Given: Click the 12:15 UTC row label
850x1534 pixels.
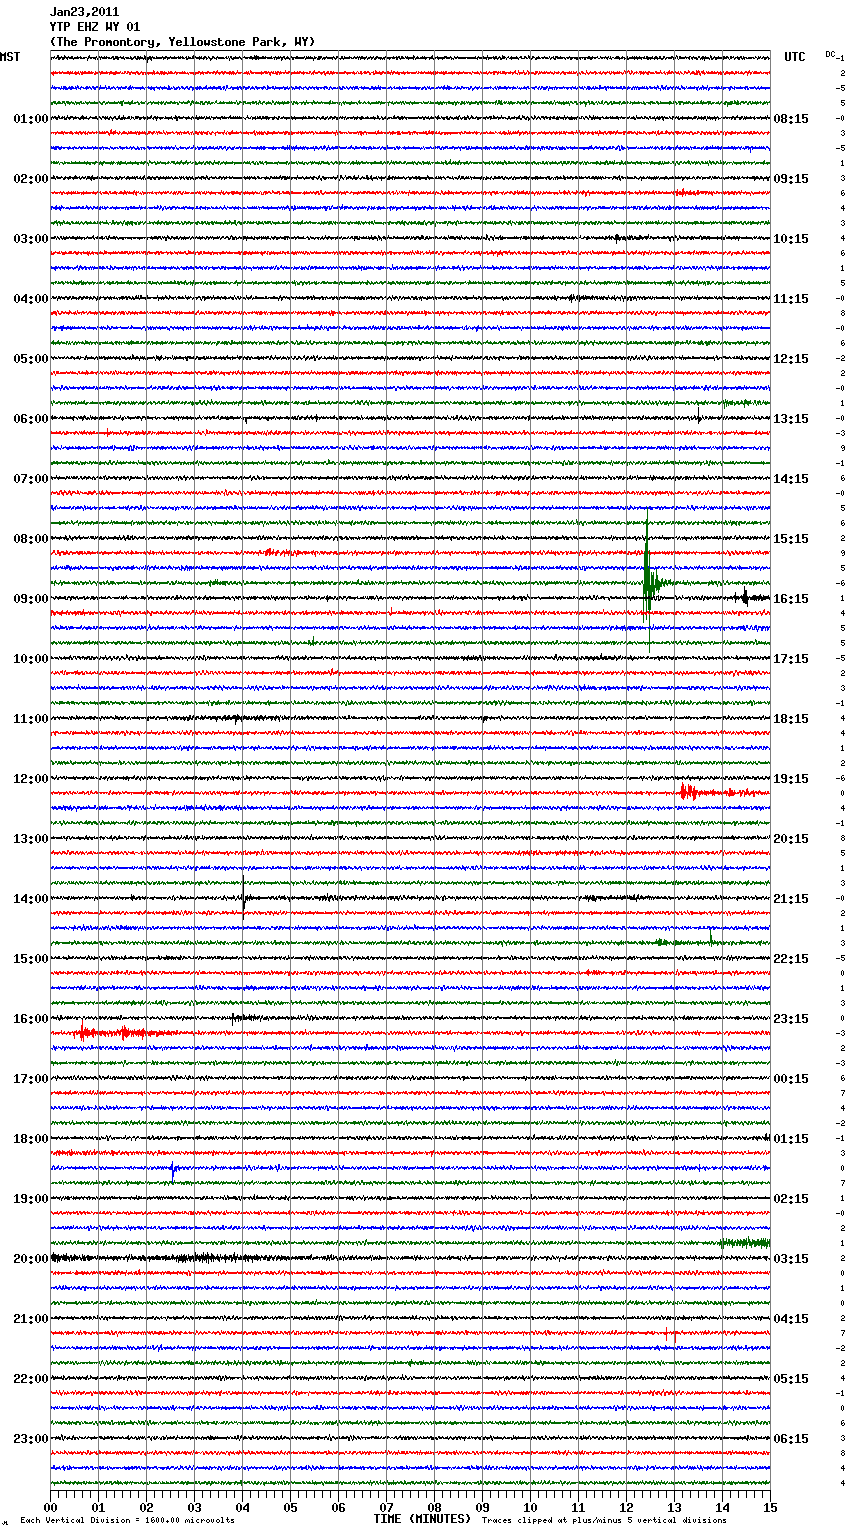Looking at the screenshot, I should click(791, 359).
